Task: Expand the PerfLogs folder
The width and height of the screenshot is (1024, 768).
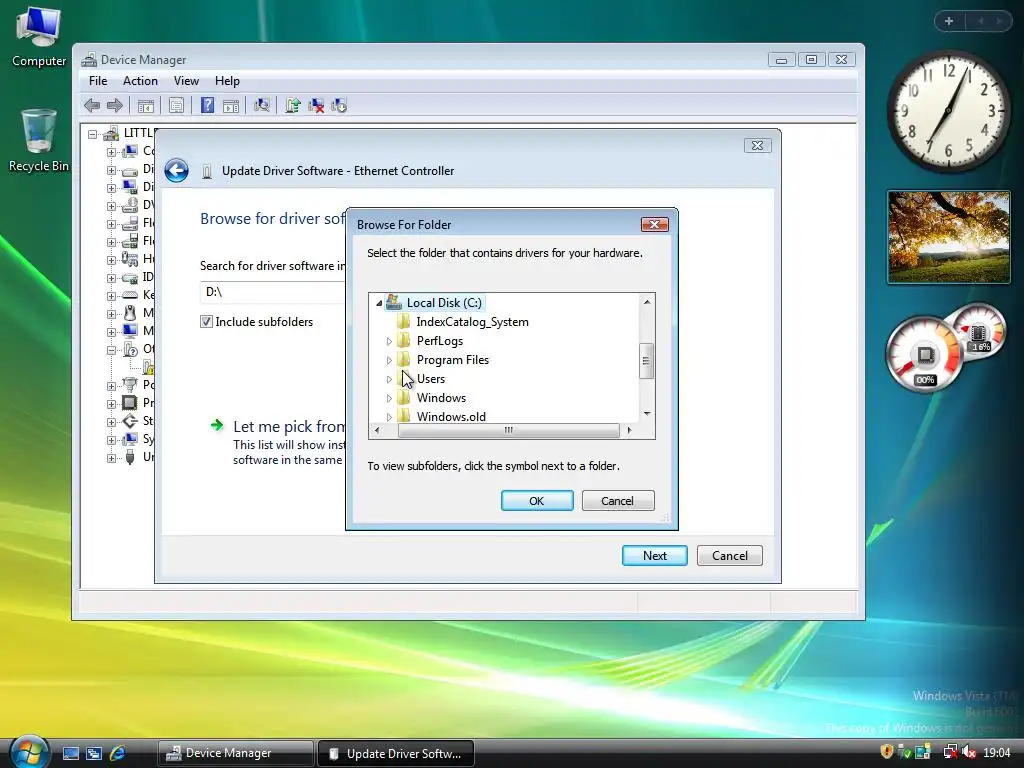Action: [389, 341]
